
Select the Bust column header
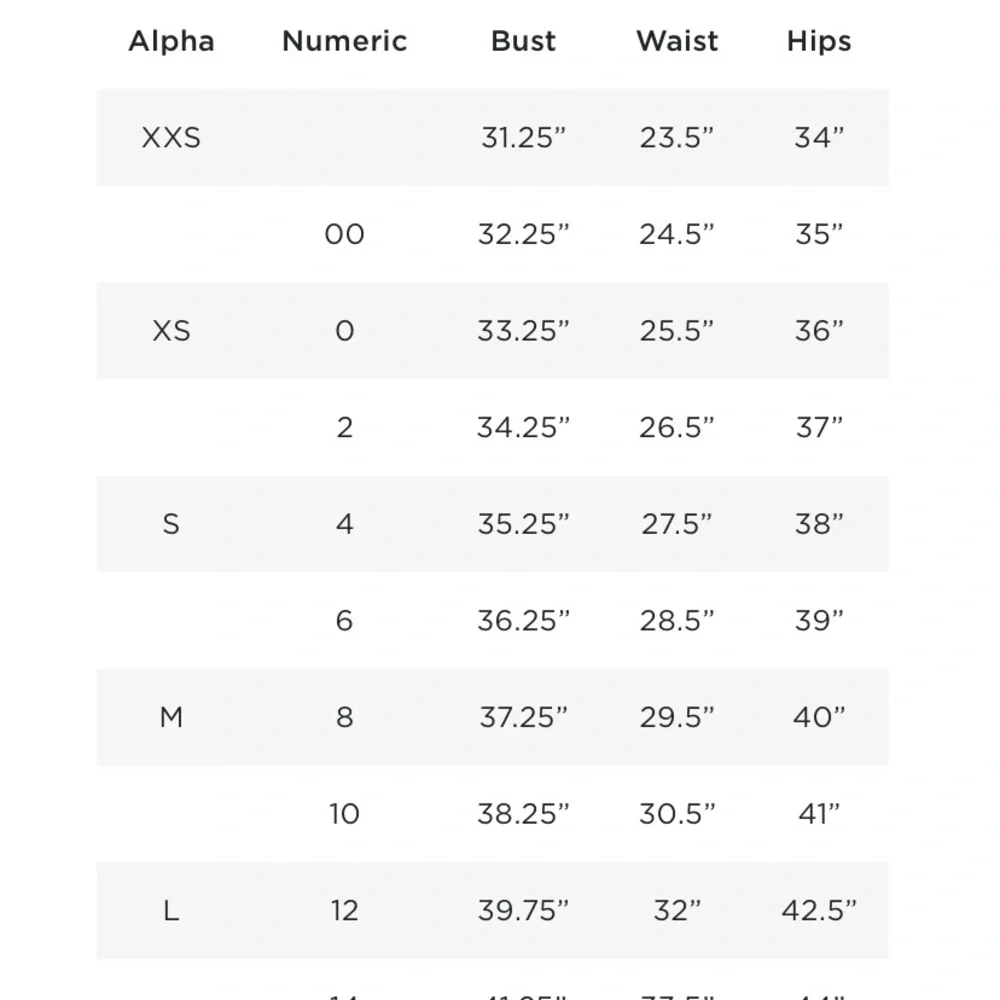523,41
